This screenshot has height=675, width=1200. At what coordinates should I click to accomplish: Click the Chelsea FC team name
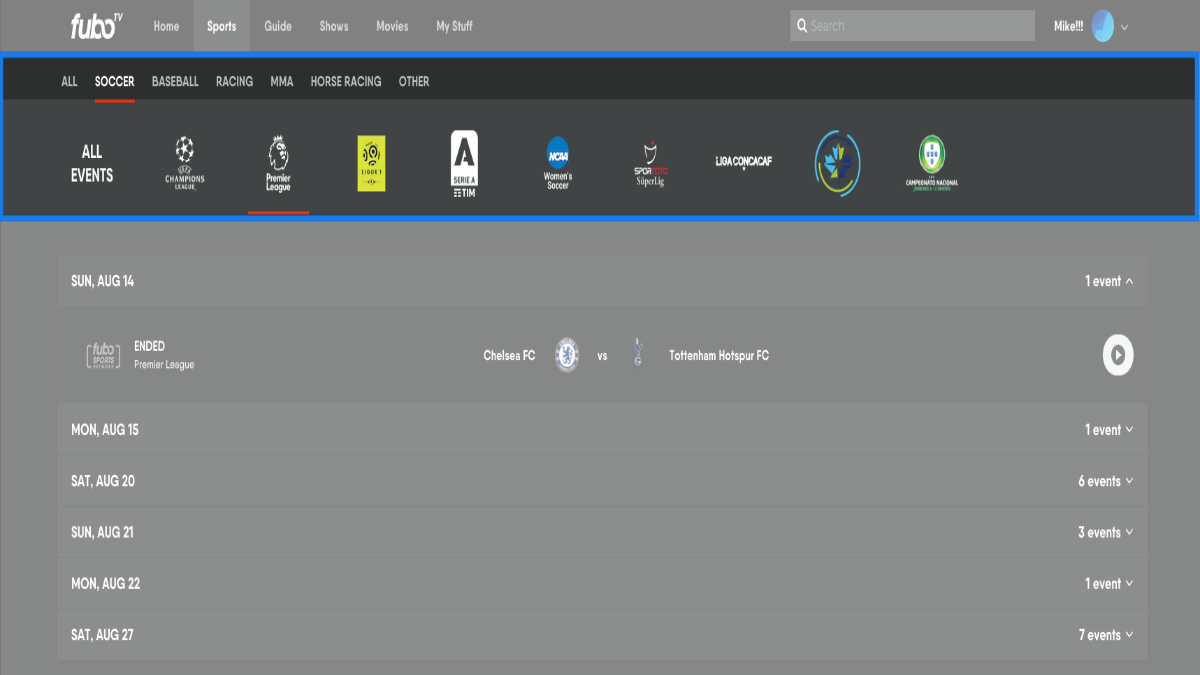(509, 355)
